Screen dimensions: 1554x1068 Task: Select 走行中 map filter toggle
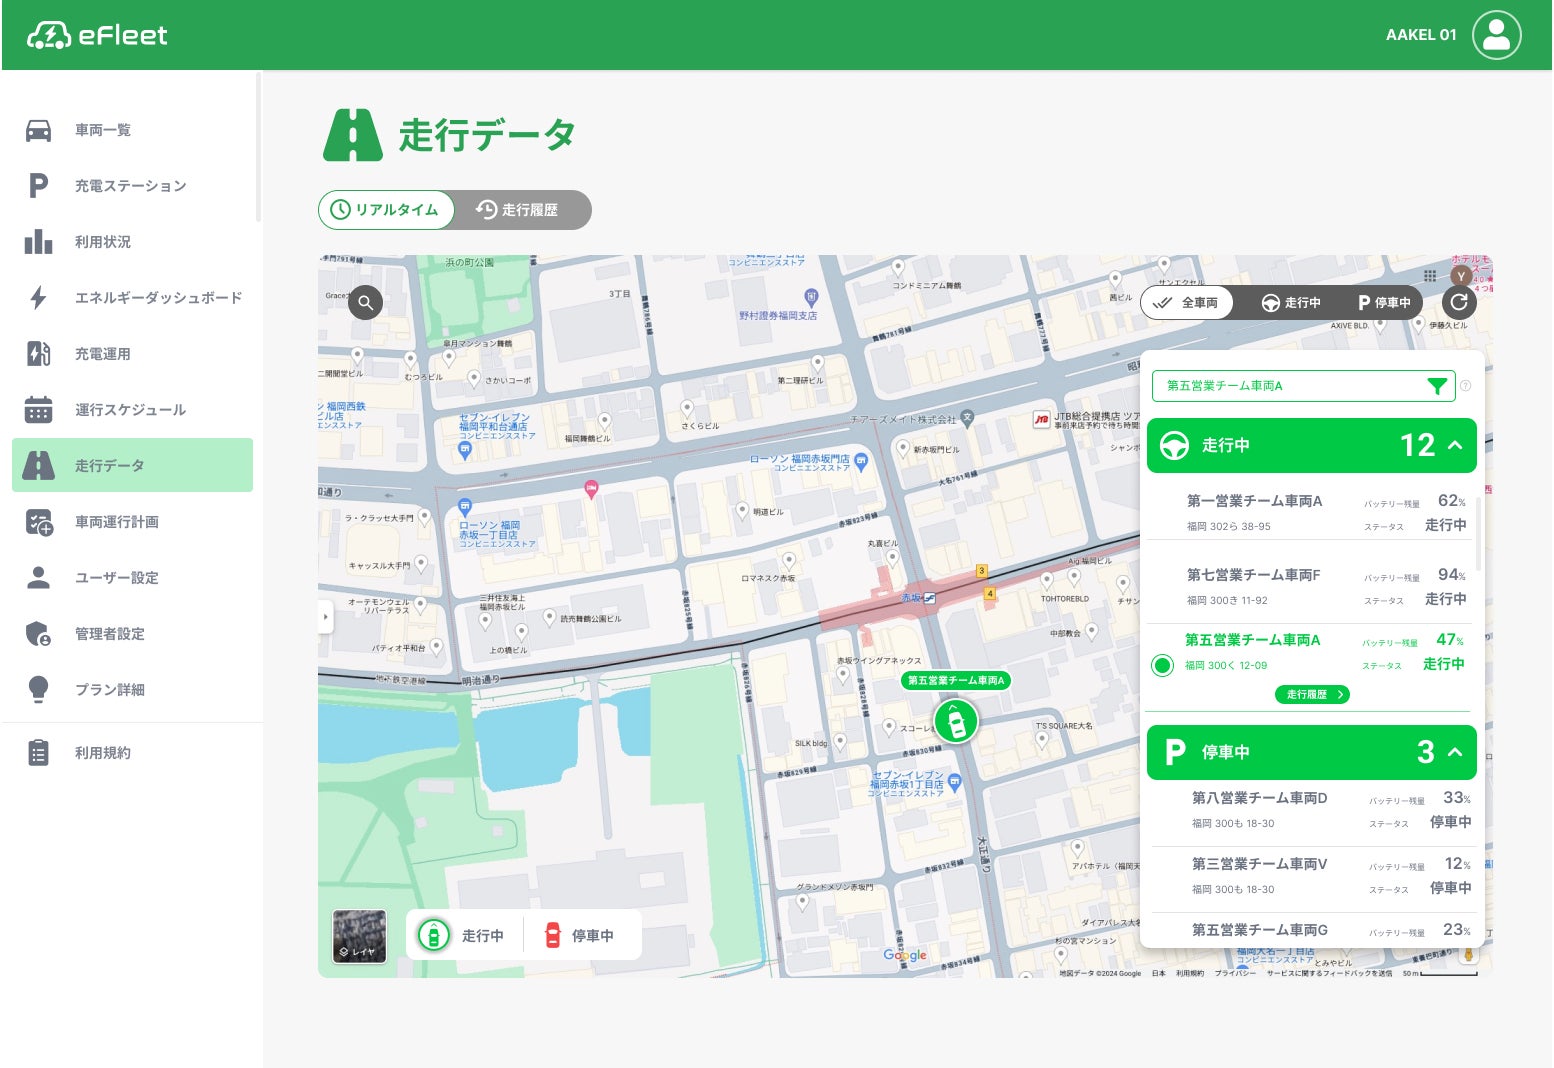[1291, 302]
